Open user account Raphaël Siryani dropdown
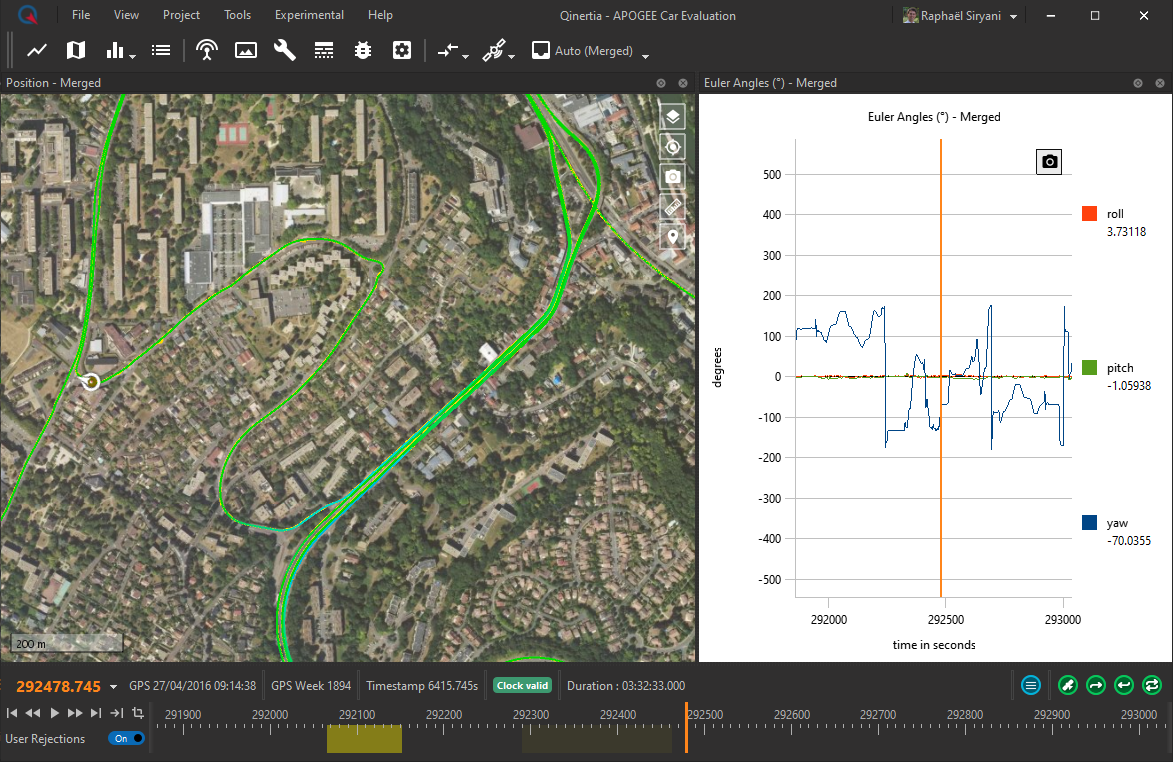Screen dimensions: 1173x762 point(960,16)
